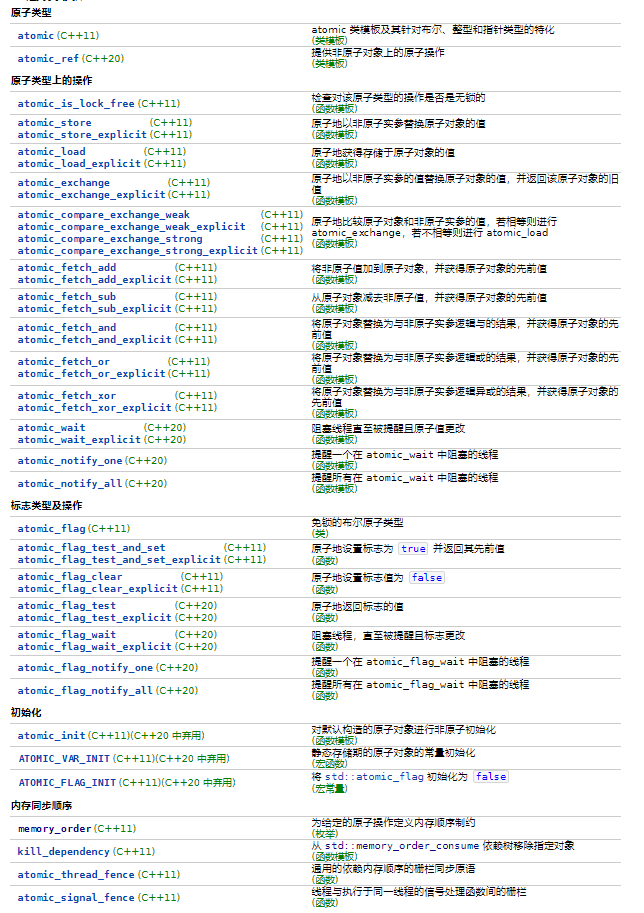644x913 pixels.
Task: Open the atomic_is_lock_free link
Action: coord(76,104)
